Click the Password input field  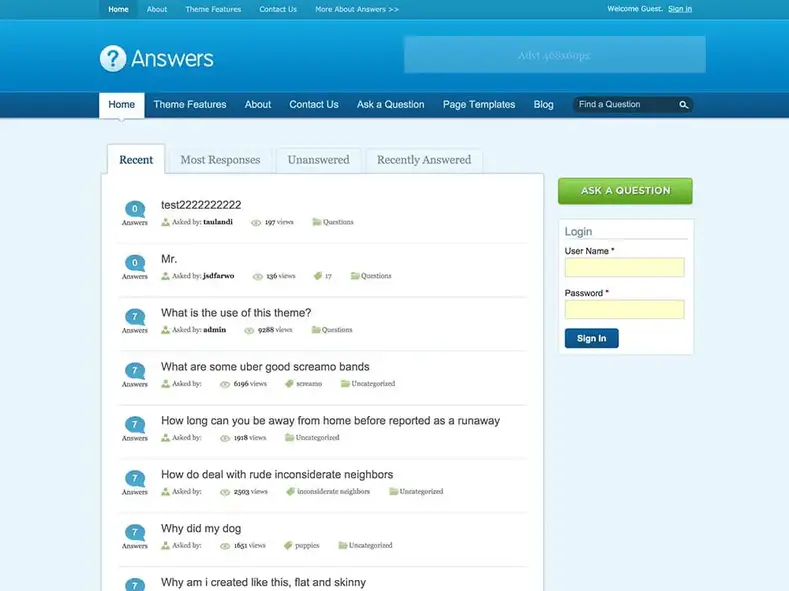tap(624, 309)
